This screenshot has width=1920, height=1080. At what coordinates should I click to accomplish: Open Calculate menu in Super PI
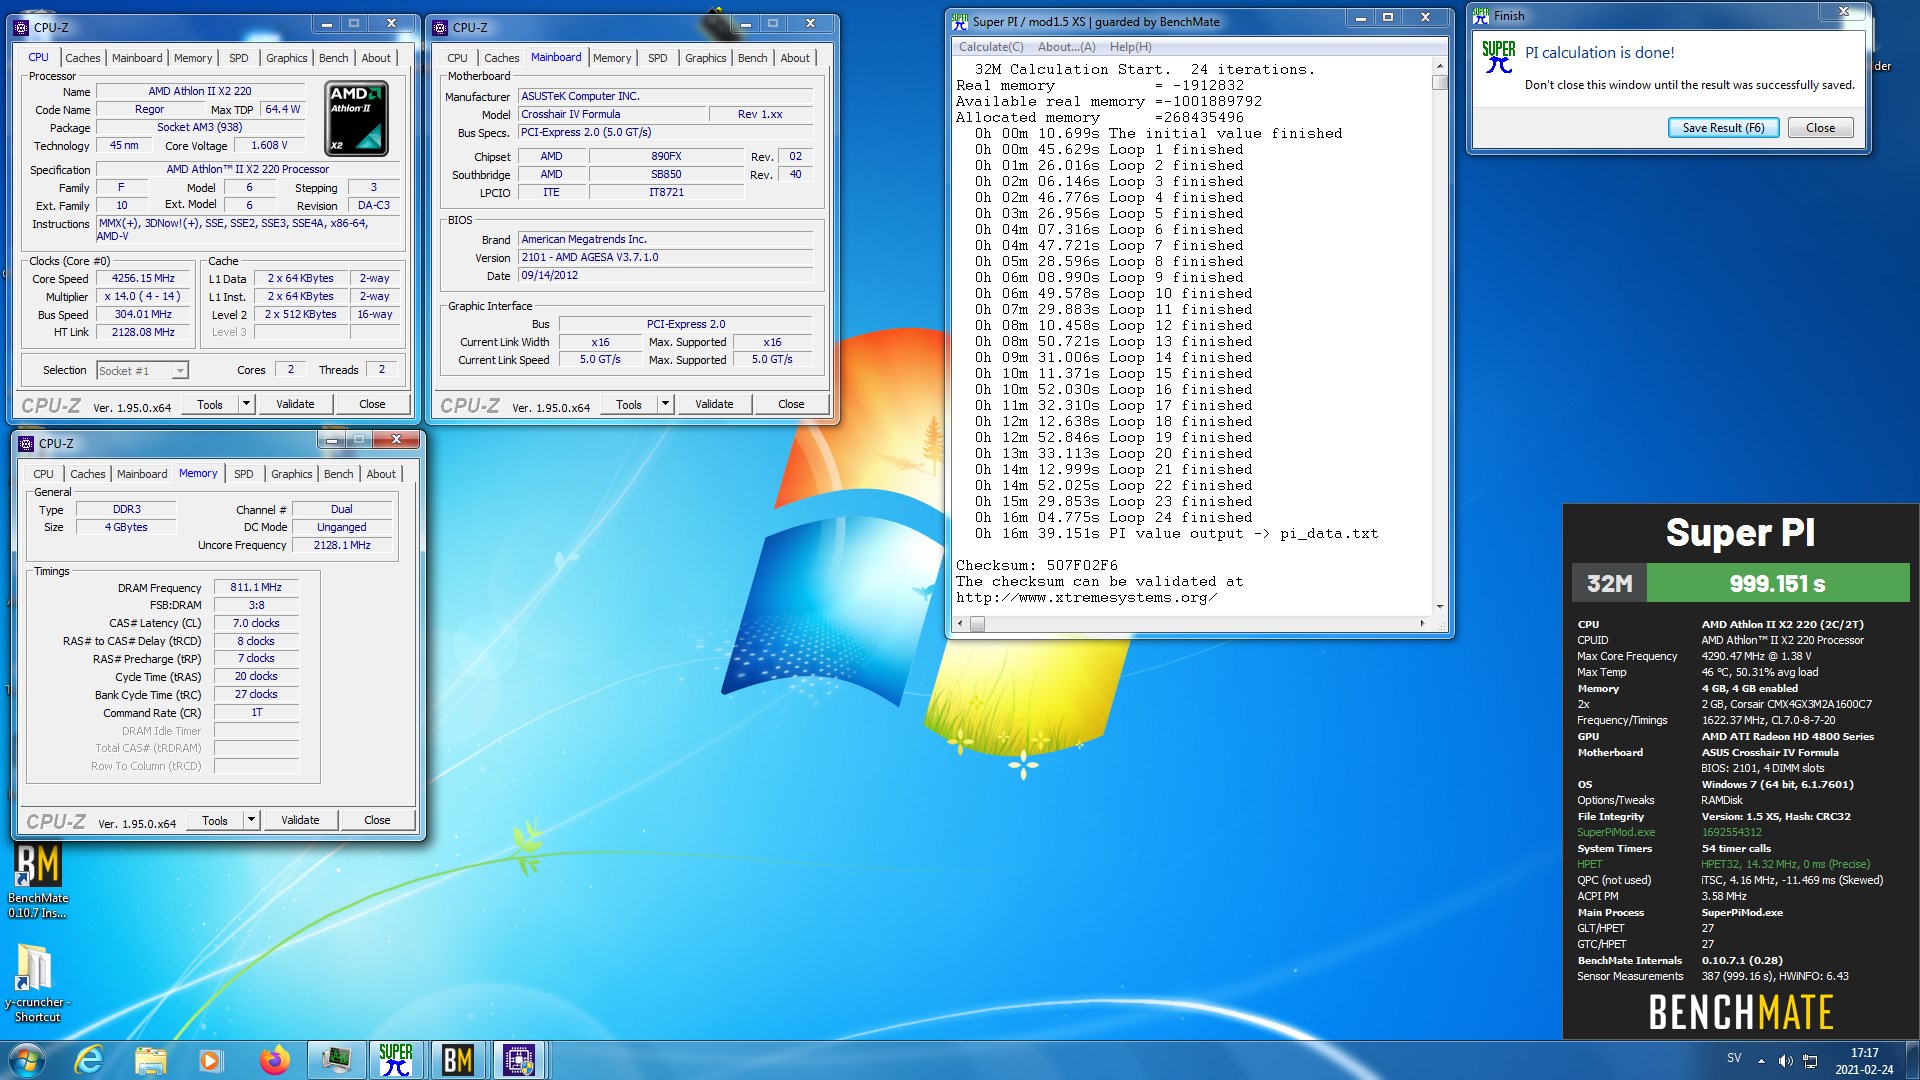tap(990, 47)
